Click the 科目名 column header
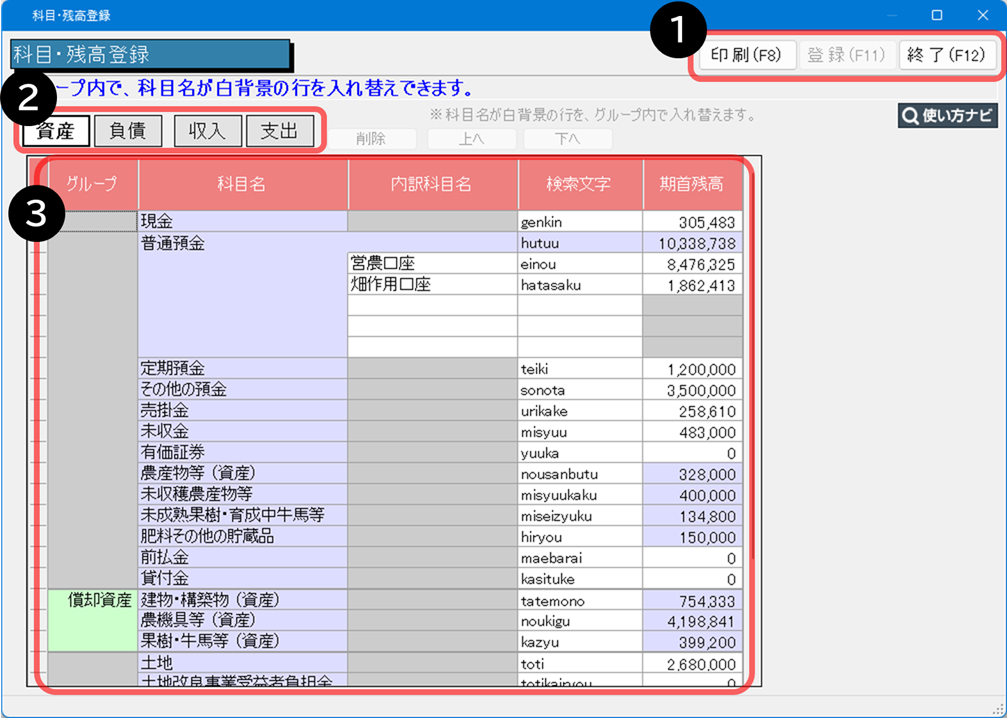The image size is (1007, 718). tap(242, 184)
